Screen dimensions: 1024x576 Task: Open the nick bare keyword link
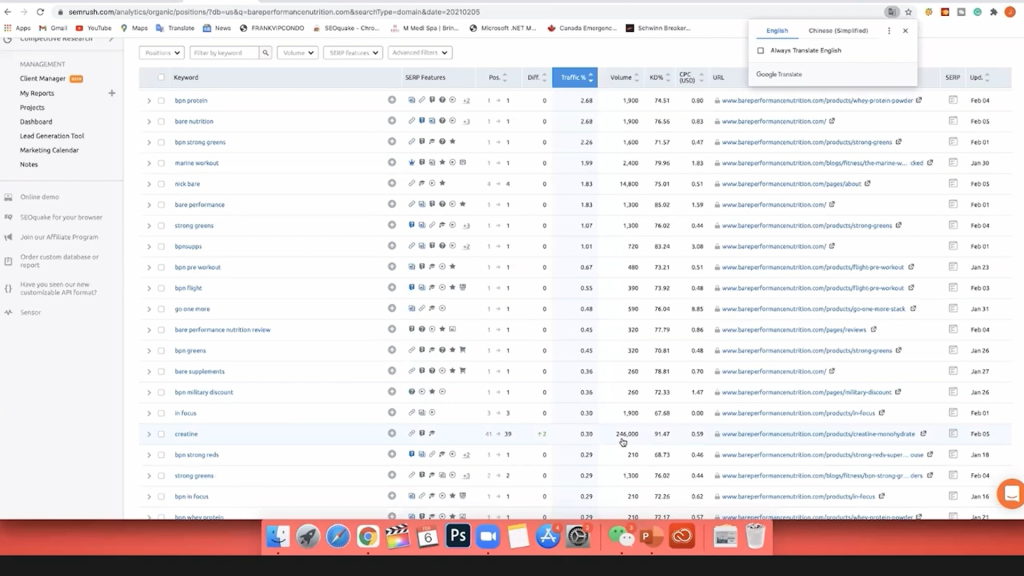coord(187,184)
